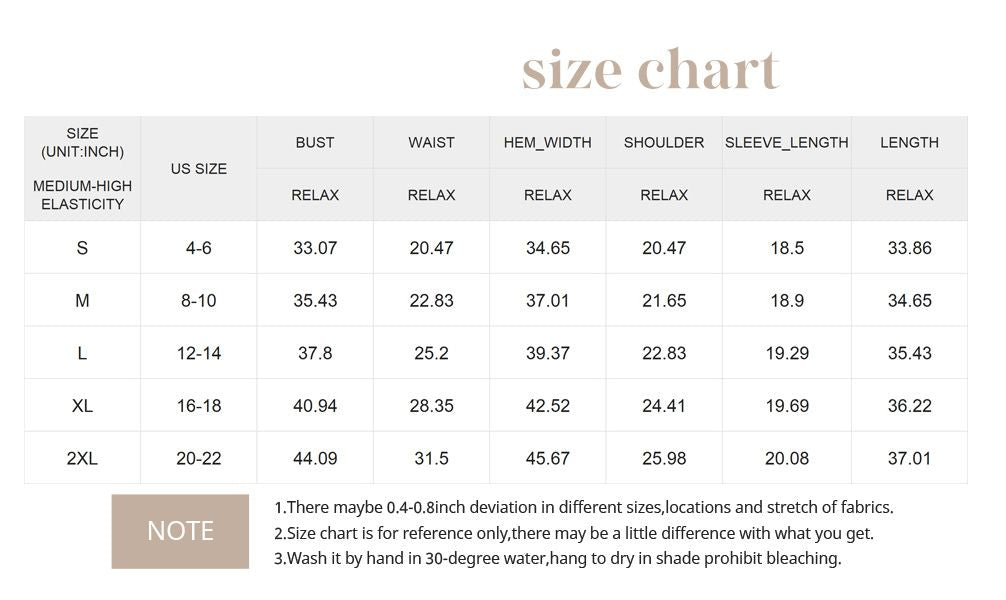Image resolution: width=1006 pixels, height=600 pixels.
Task: Select the size M row label
Action: coord(82,300)
